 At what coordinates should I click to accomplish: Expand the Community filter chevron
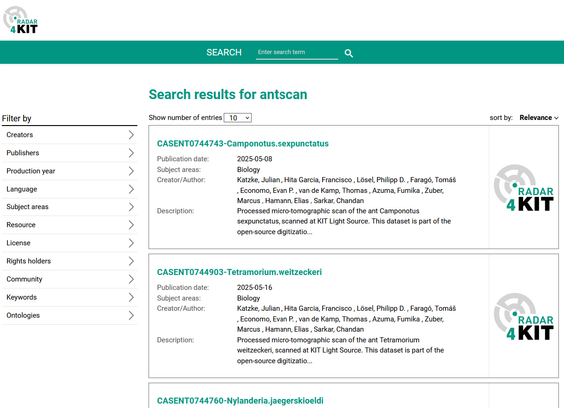[x=131, y=279]
